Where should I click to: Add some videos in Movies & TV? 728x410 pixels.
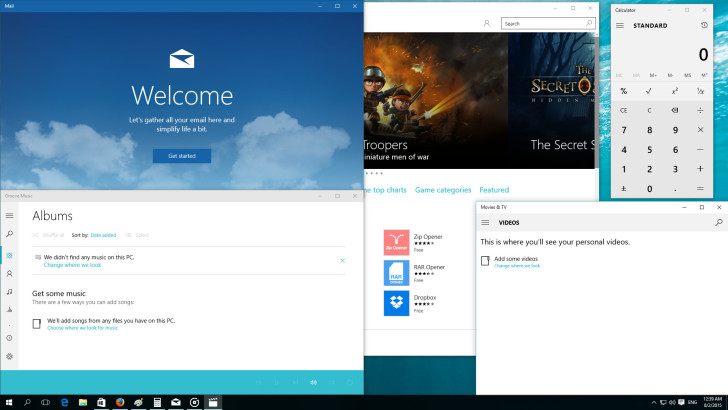pos(516,259)
